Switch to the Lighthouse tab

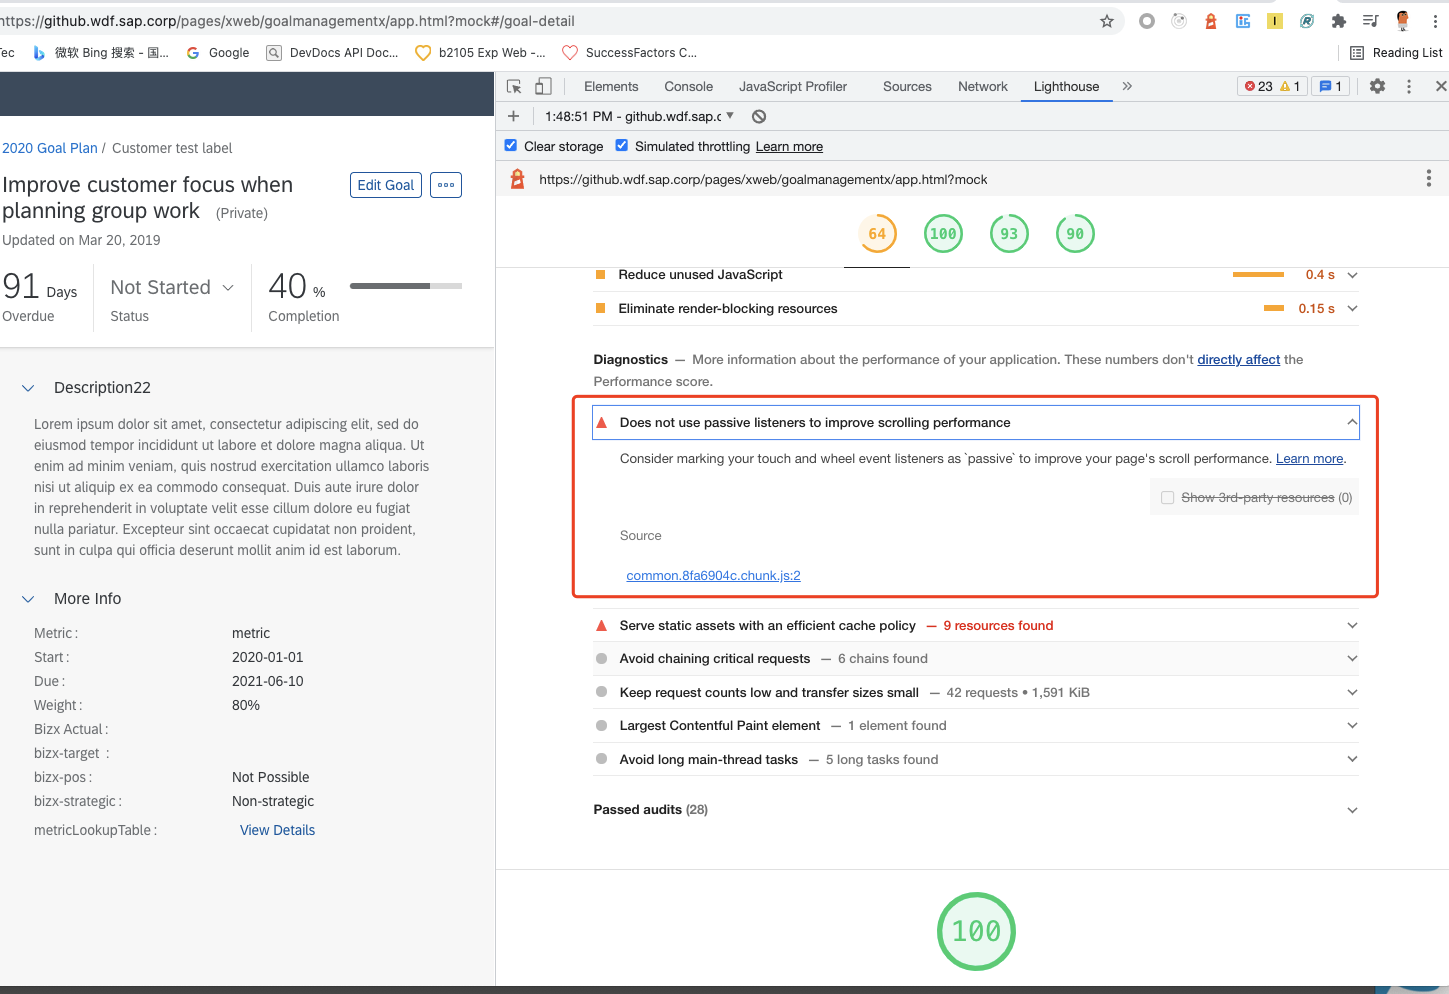tap(1066, 86)
